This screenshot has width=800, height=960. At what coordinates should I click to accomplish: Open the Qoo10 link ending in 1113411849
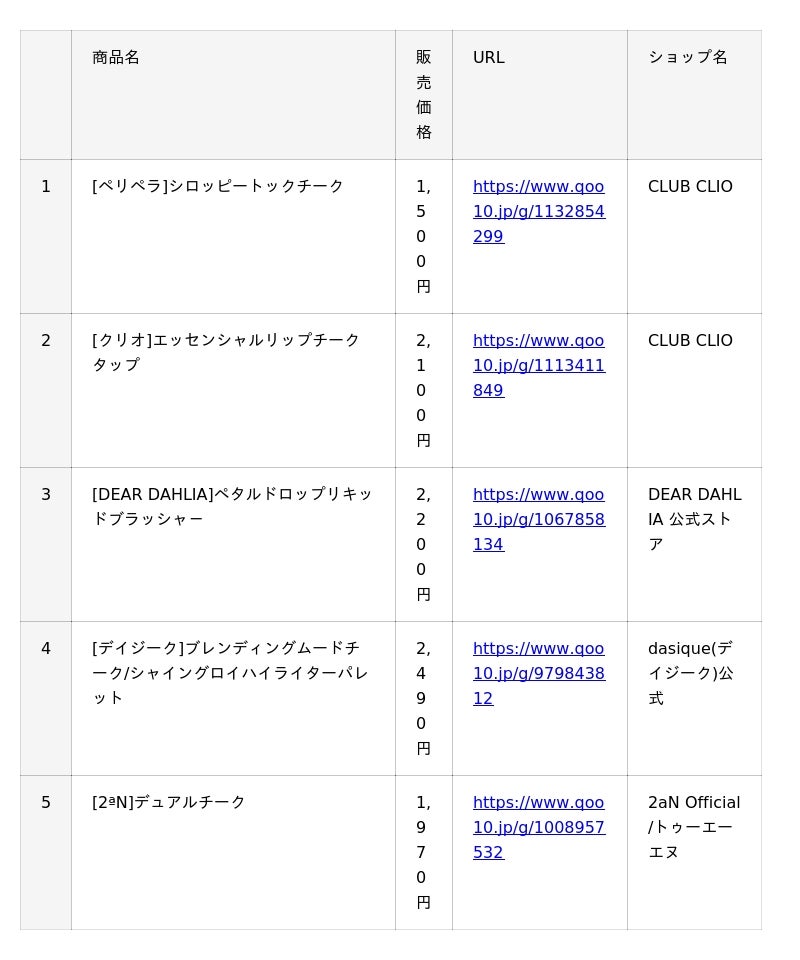pyautogui.click(x=538, y=365)
